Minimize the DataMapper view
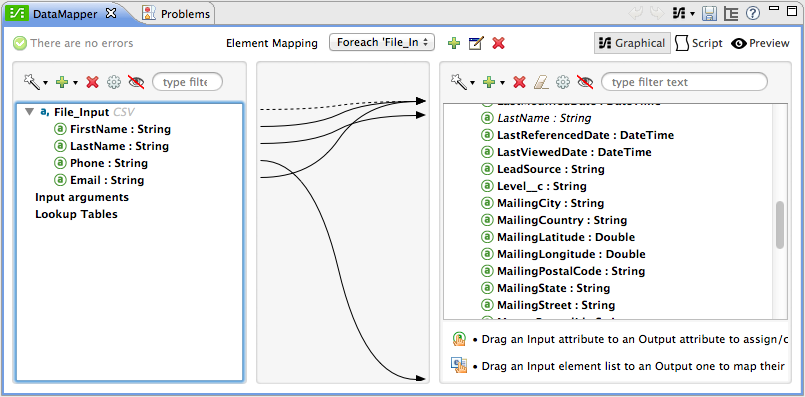Image resolution: width=805 pixels, height=397 pixels. [x=775, y=9]
